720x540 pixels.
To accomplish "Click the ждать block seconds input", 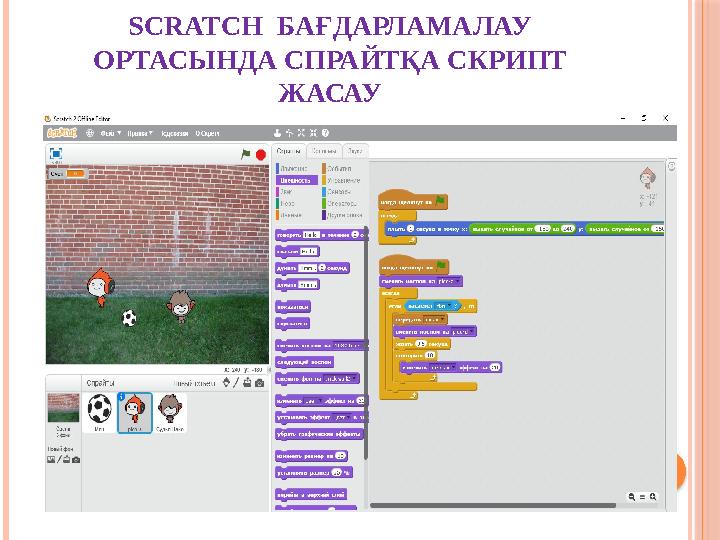I will [421, 343].
